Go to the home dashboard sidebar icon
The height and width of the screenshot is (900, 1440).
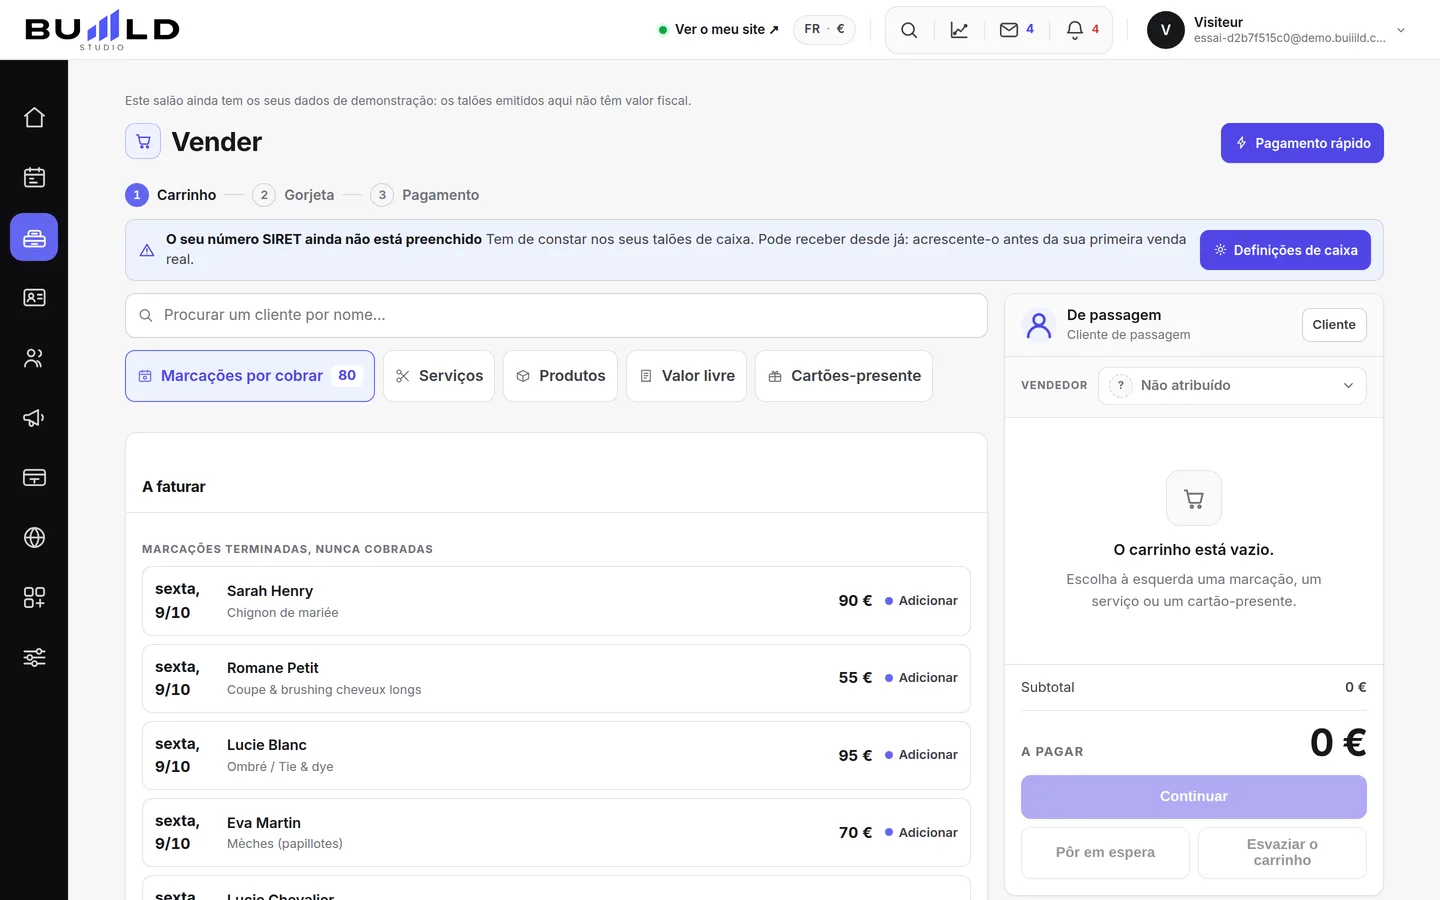point(34,118)
